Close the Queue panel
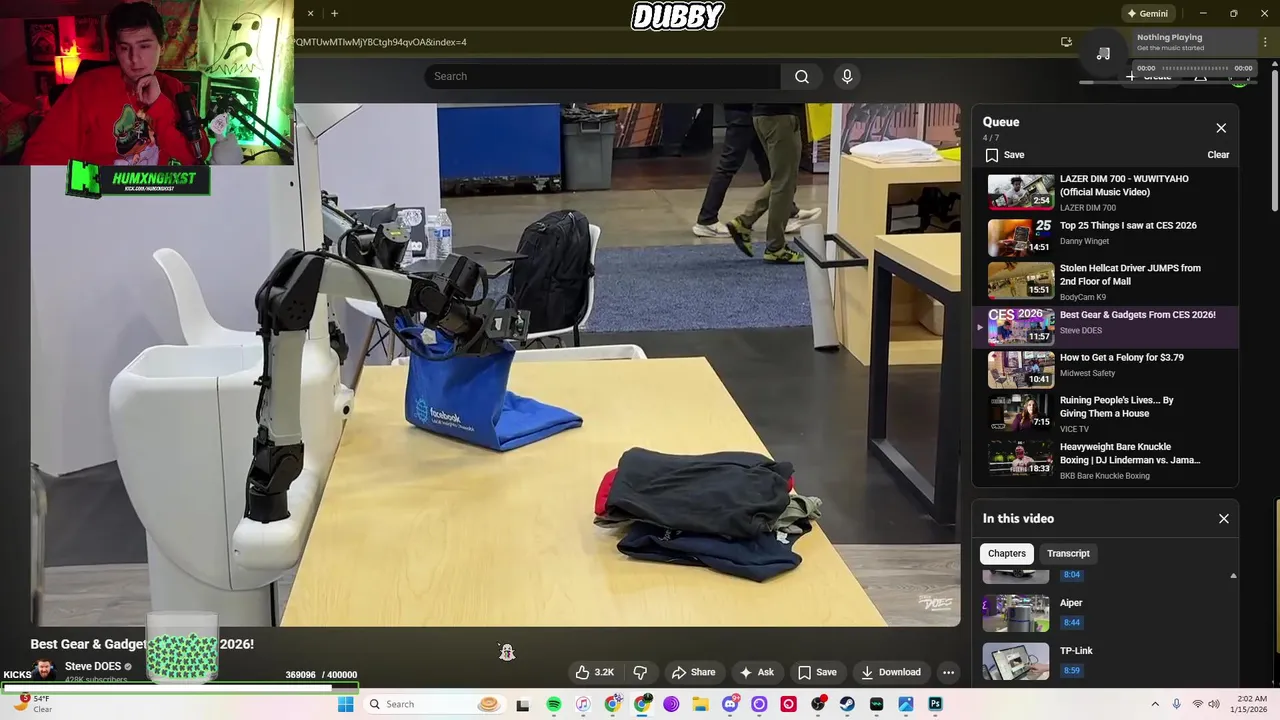 pos(1221,128)
